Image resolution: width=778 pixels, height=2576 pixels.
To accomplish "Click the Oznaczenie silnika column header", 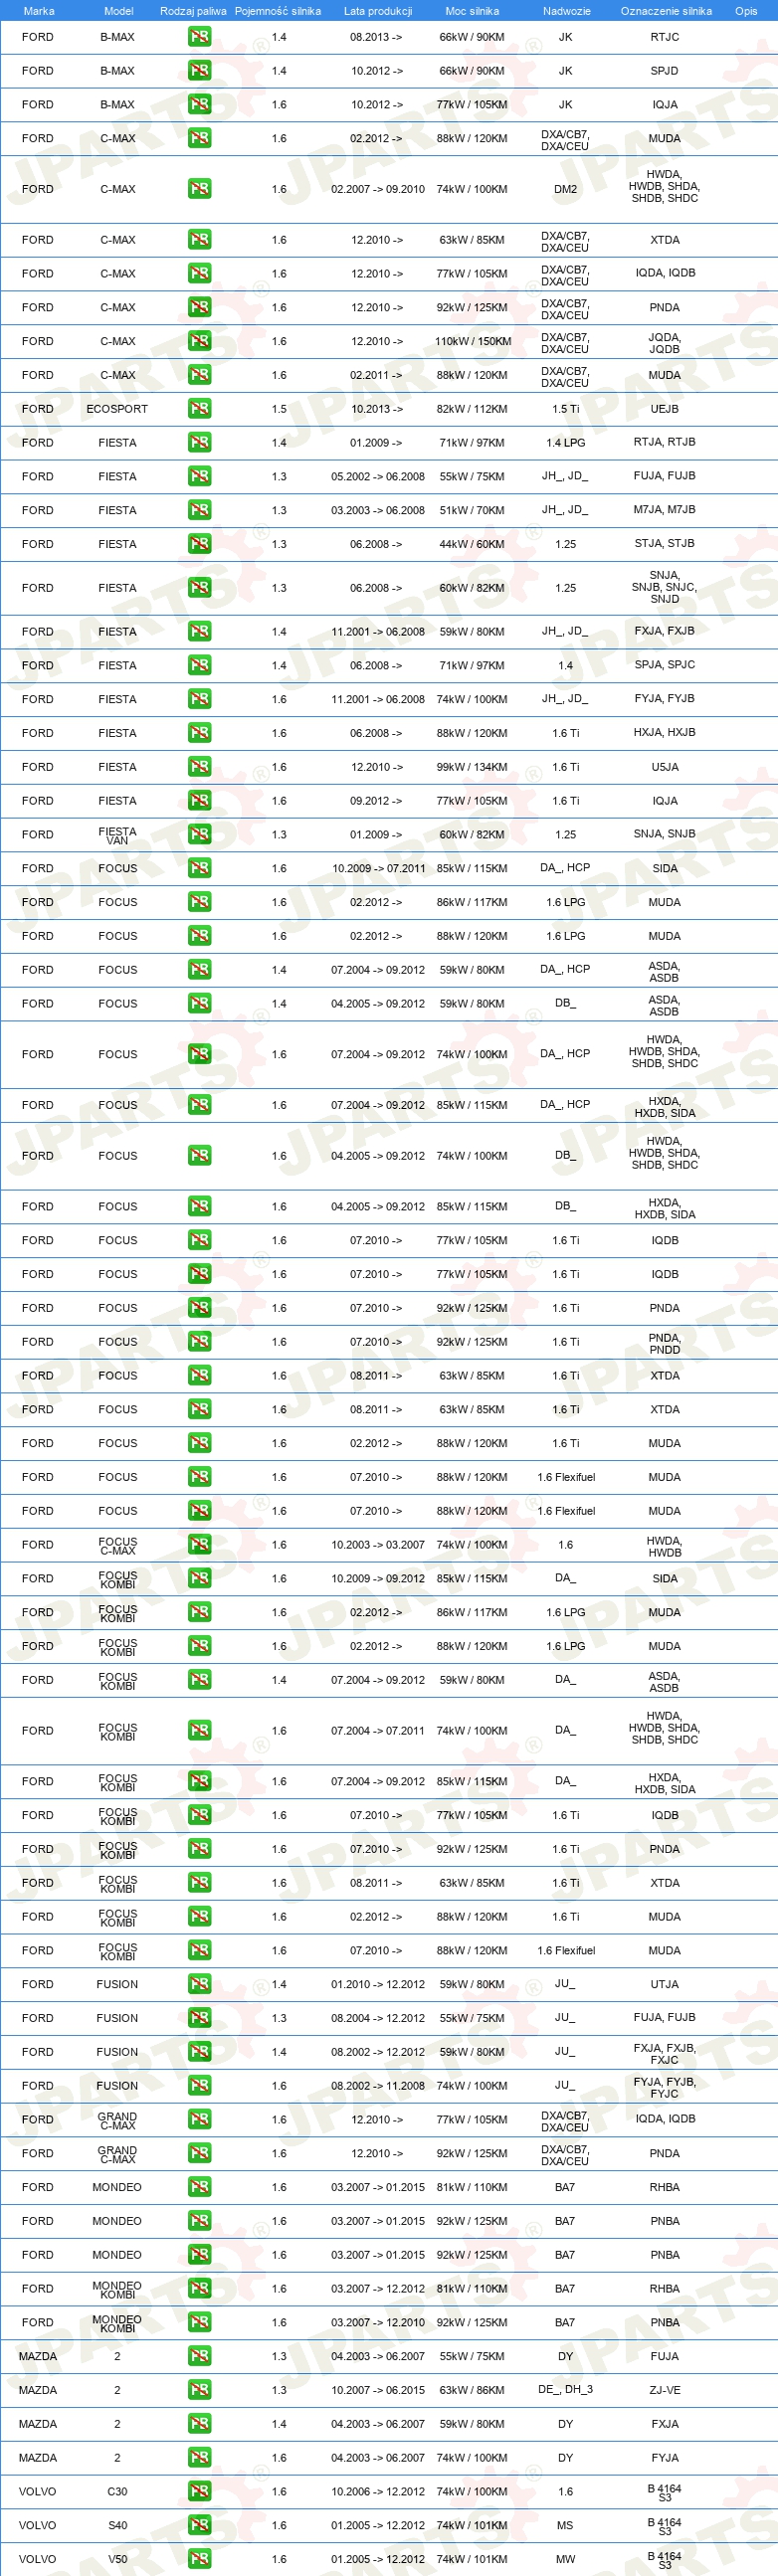I will 666,11.
